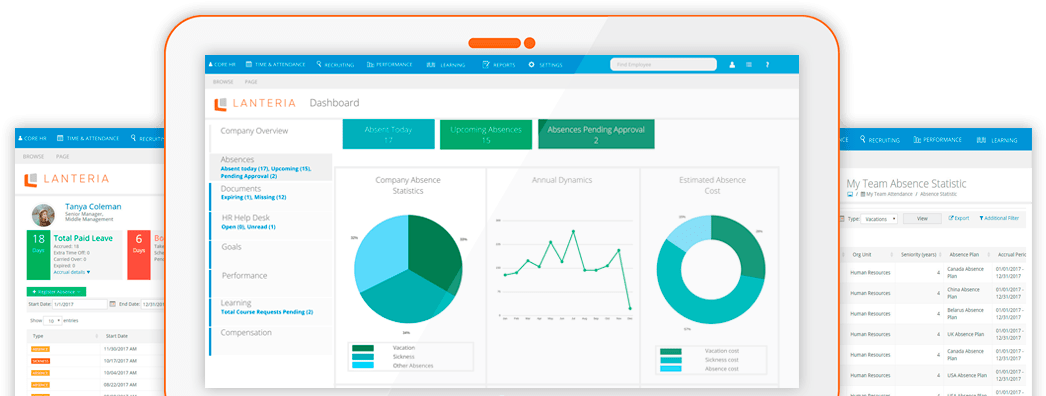Click the gear icon beside Settings in dashboard

[x=532, y=65]
